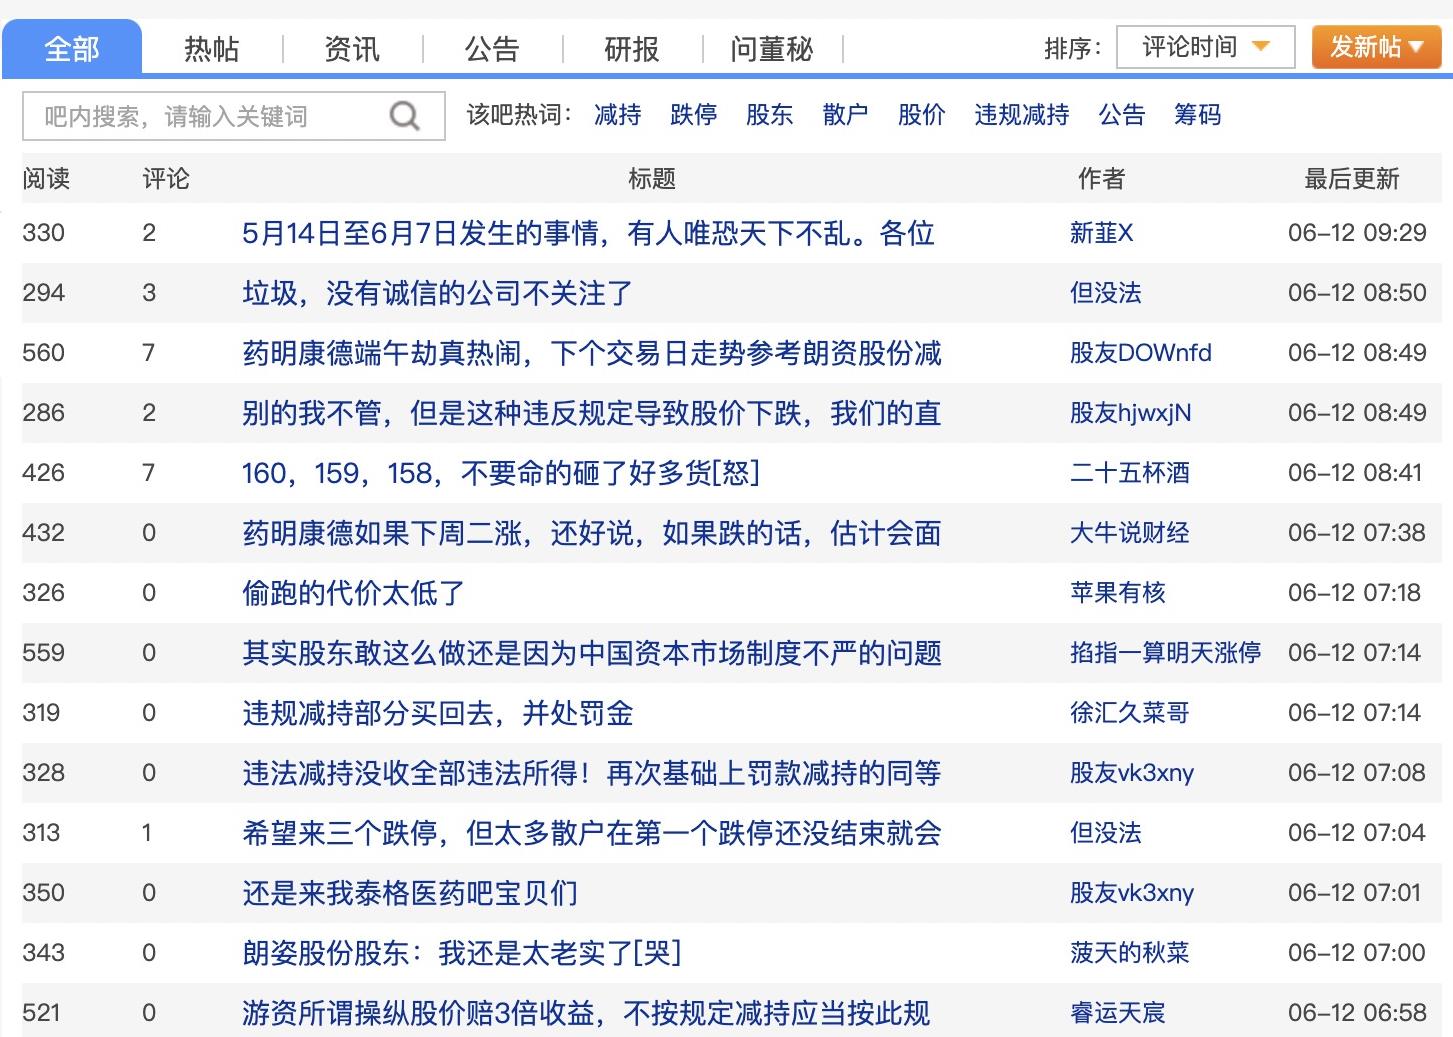Click hot word 减持

point(618,115)
